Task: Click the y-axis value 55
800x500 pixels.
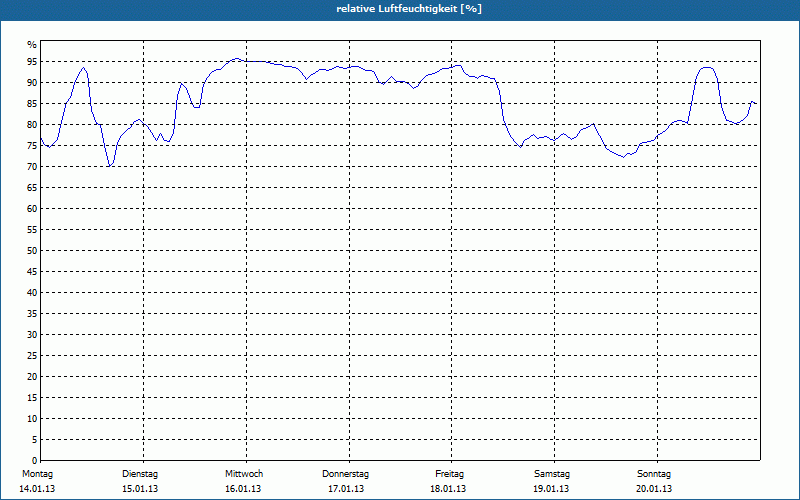Action: coord(32,230)
